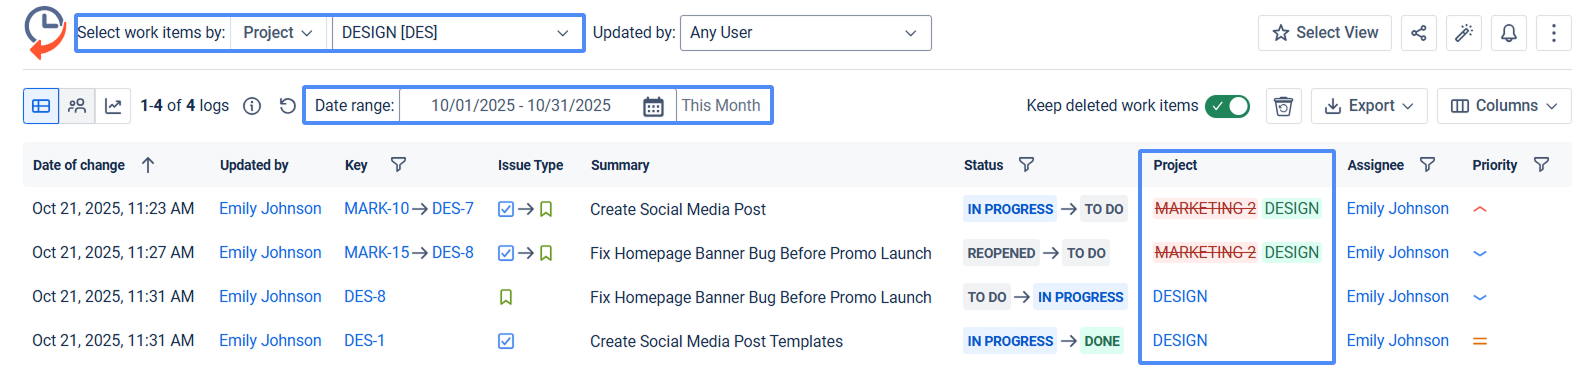Open the Project selection type dropdown
Image resolution: width=1589 pixels, height=377 pixels.
pos(278,33)
